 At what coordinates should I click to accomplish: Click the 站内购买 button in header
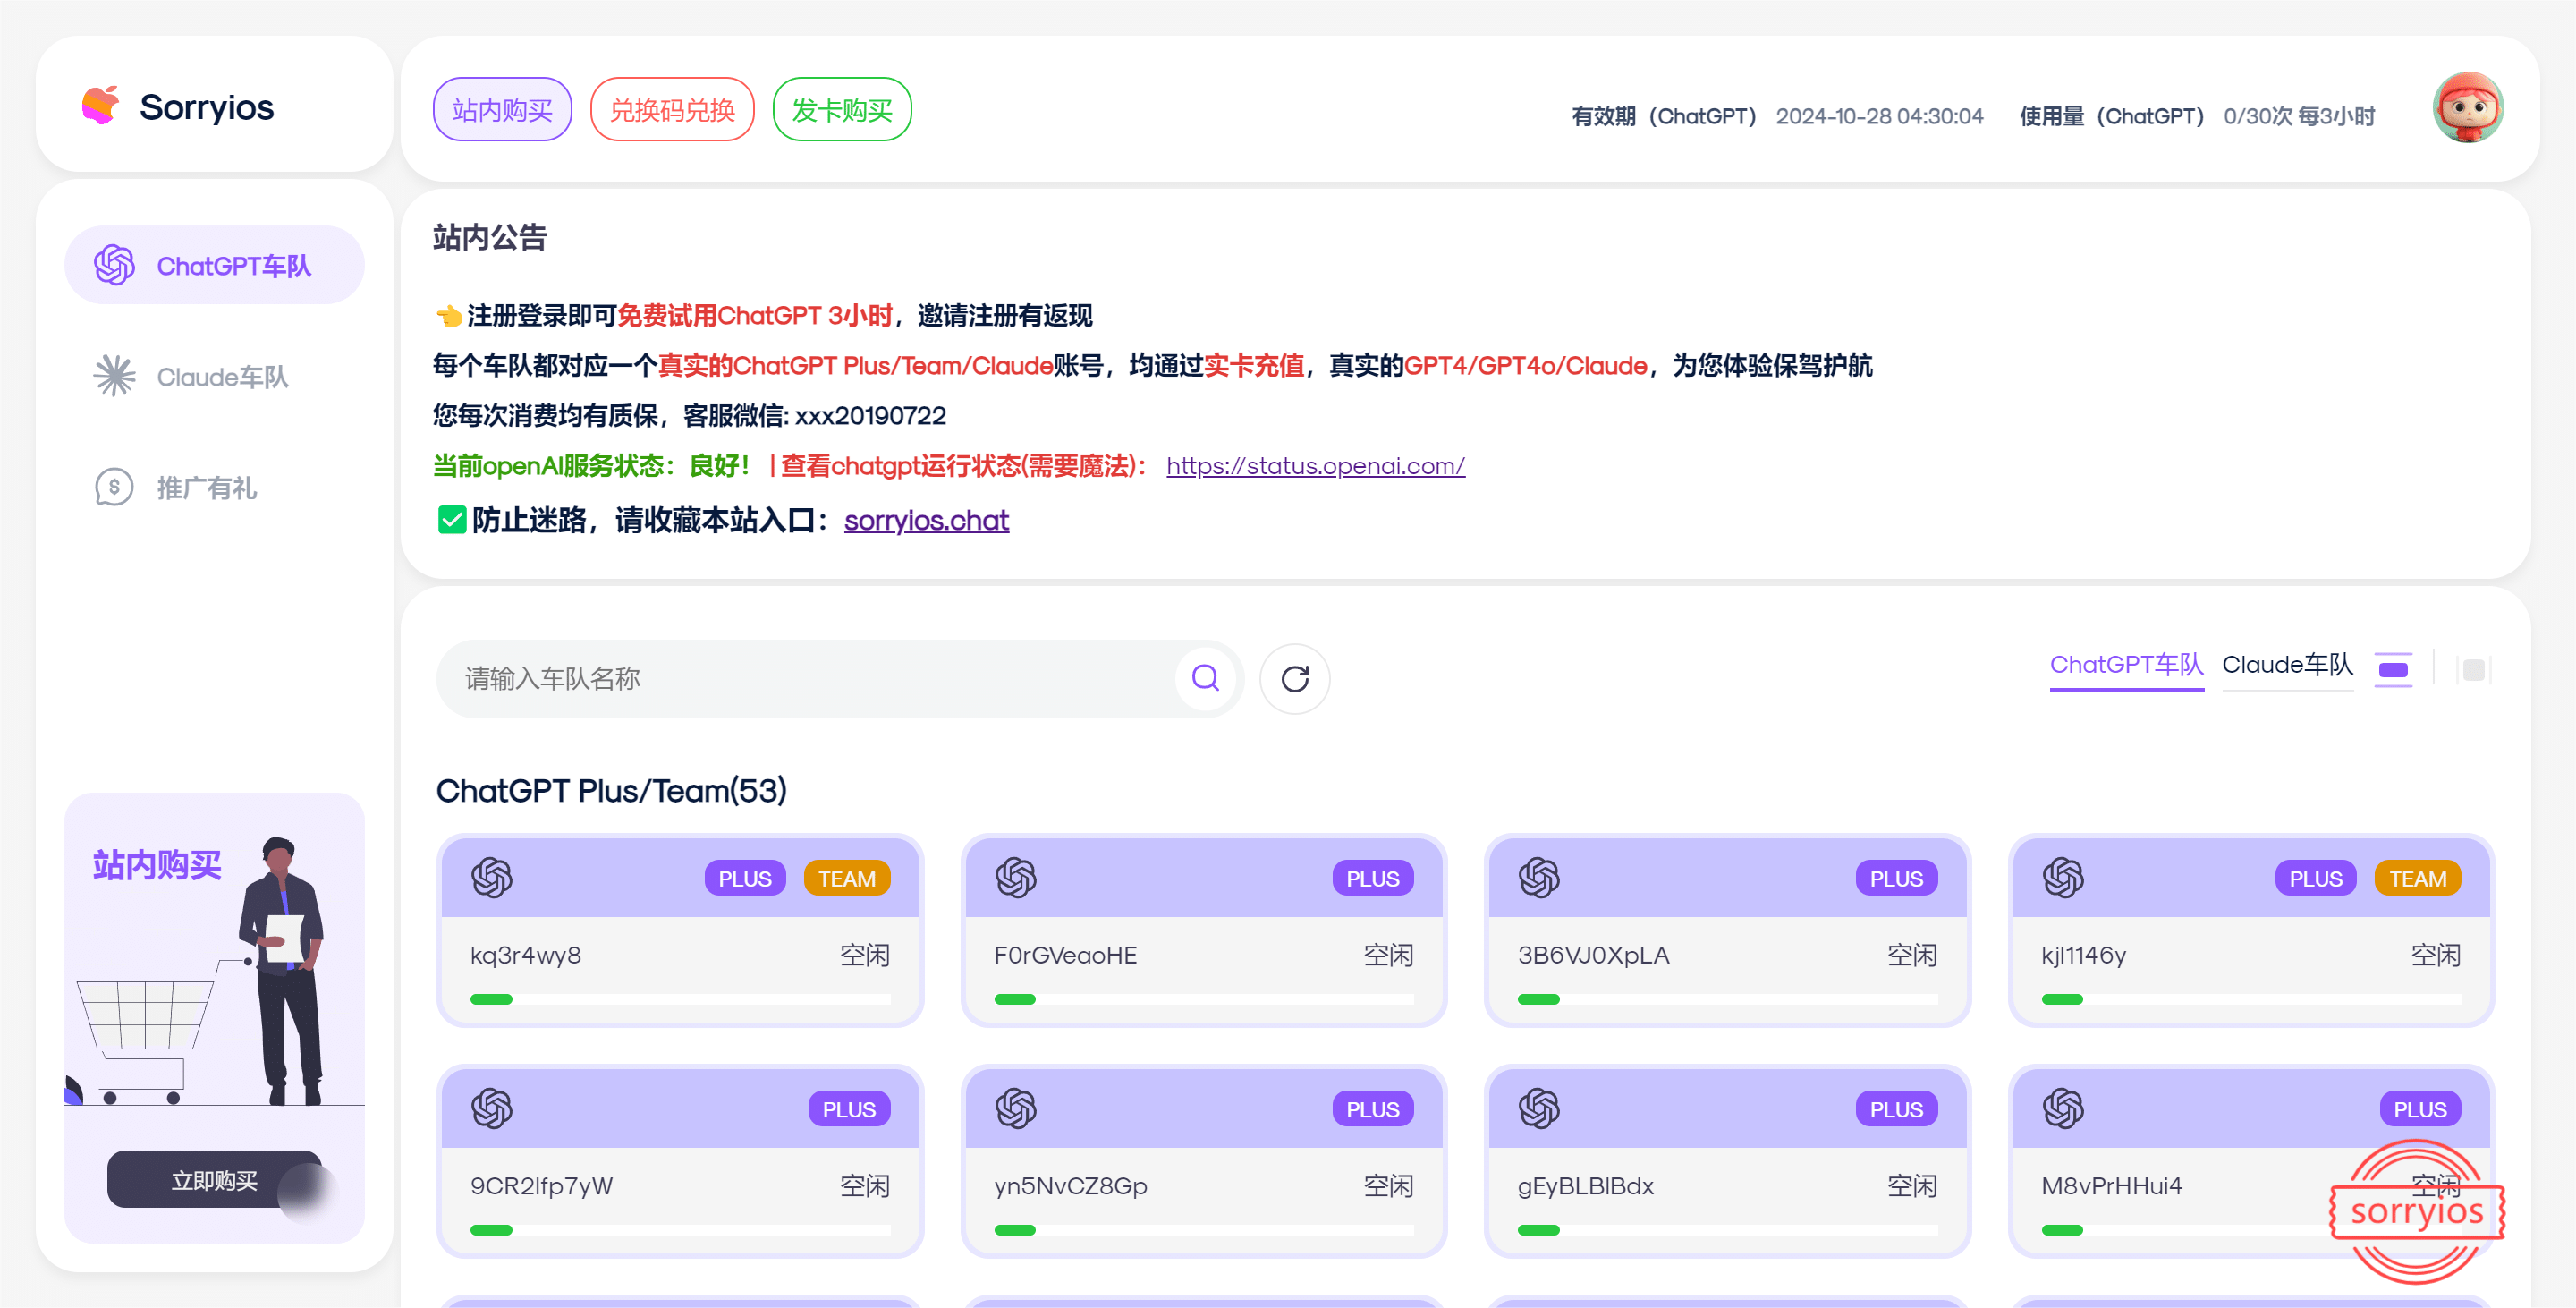[502, 109]
